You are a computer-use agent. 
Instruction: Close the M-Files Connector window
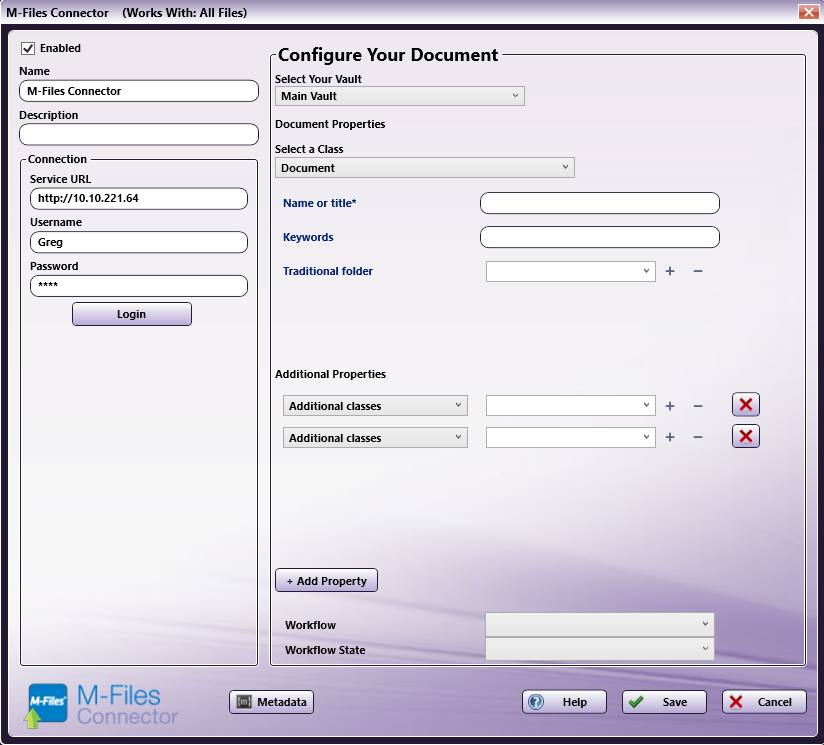click(x=808, y=12)
